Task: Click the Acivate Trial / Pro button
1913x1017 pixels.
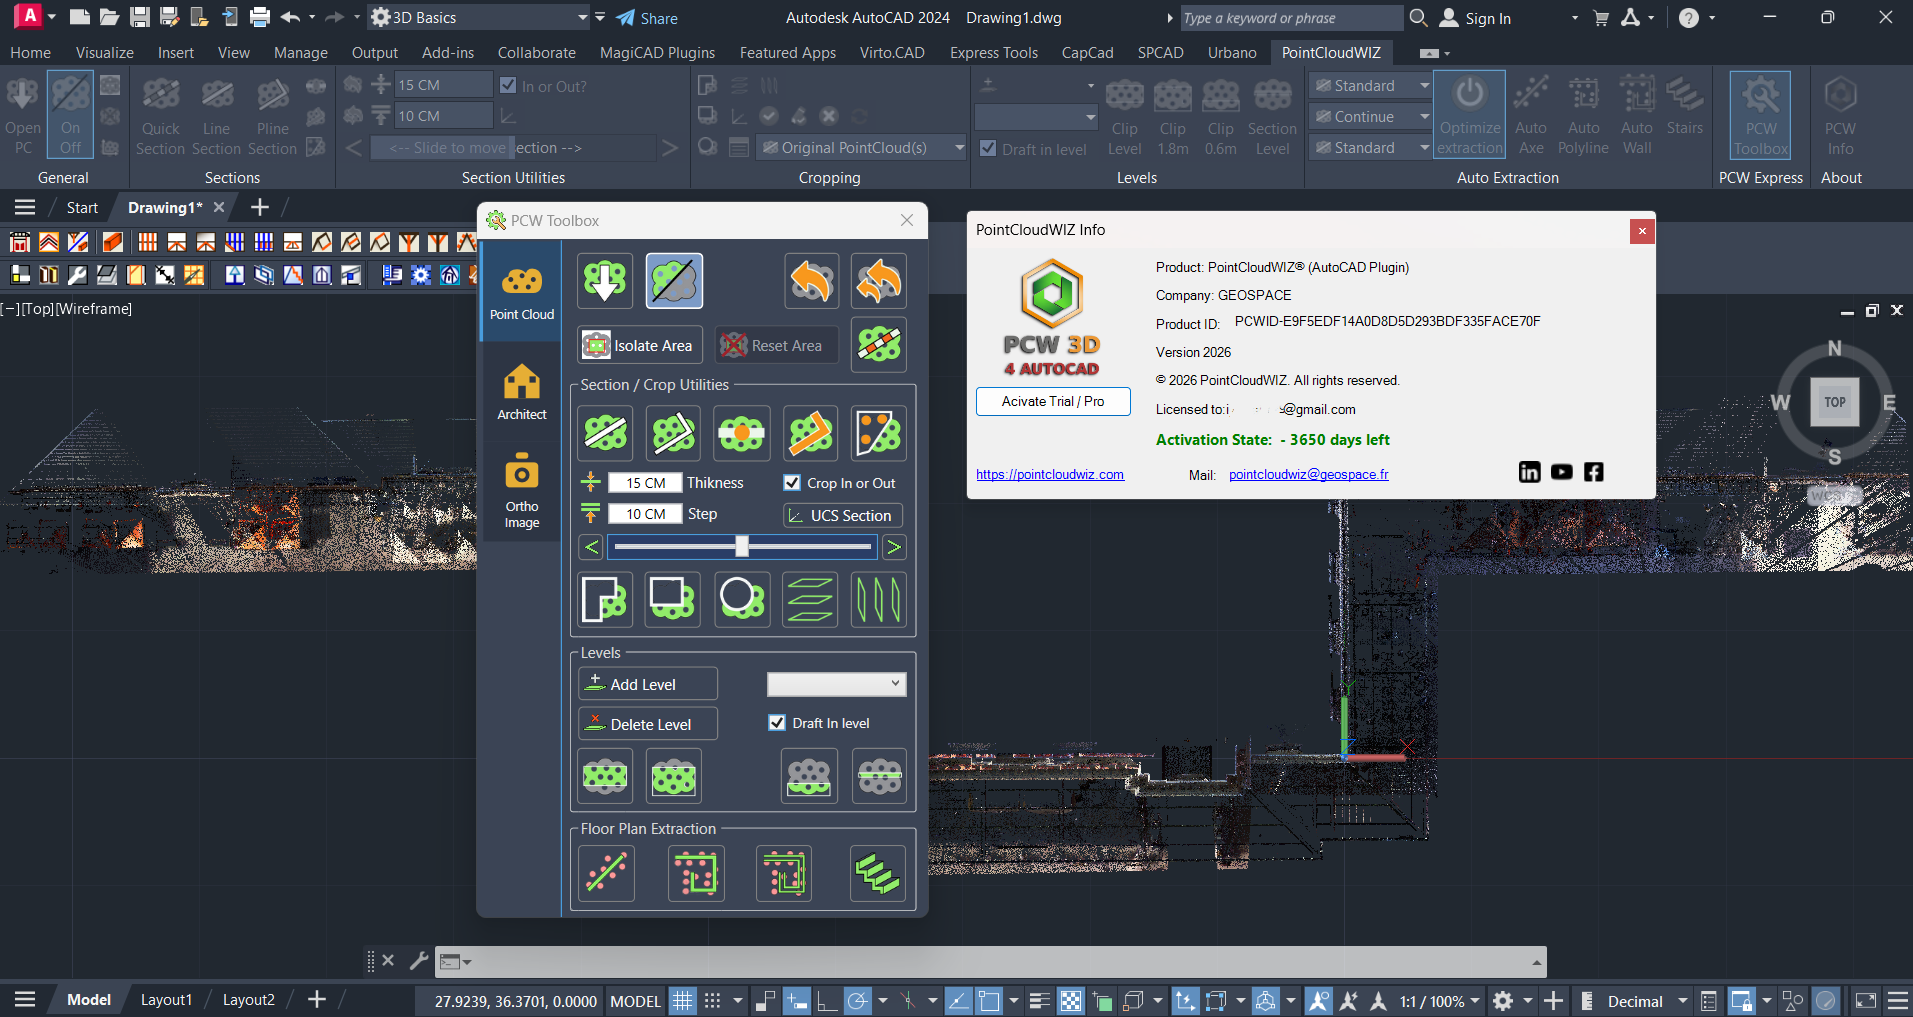Action: [1053, 401]
